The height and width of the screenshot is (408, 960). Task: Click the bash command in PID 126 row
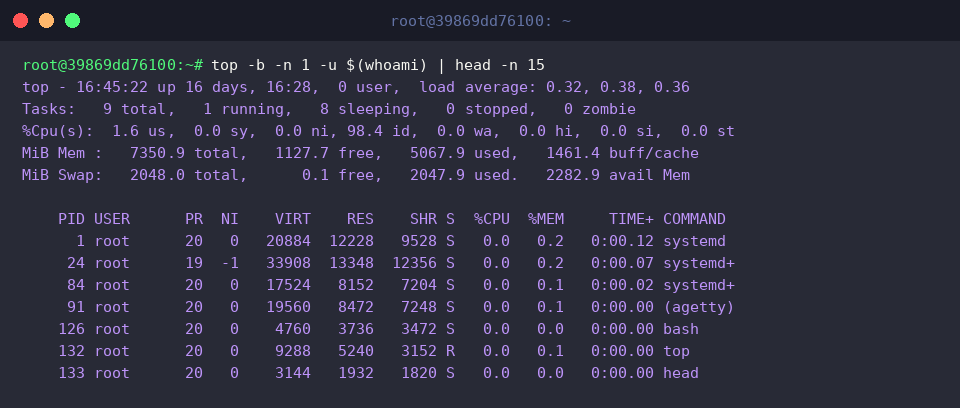[681, 330]
